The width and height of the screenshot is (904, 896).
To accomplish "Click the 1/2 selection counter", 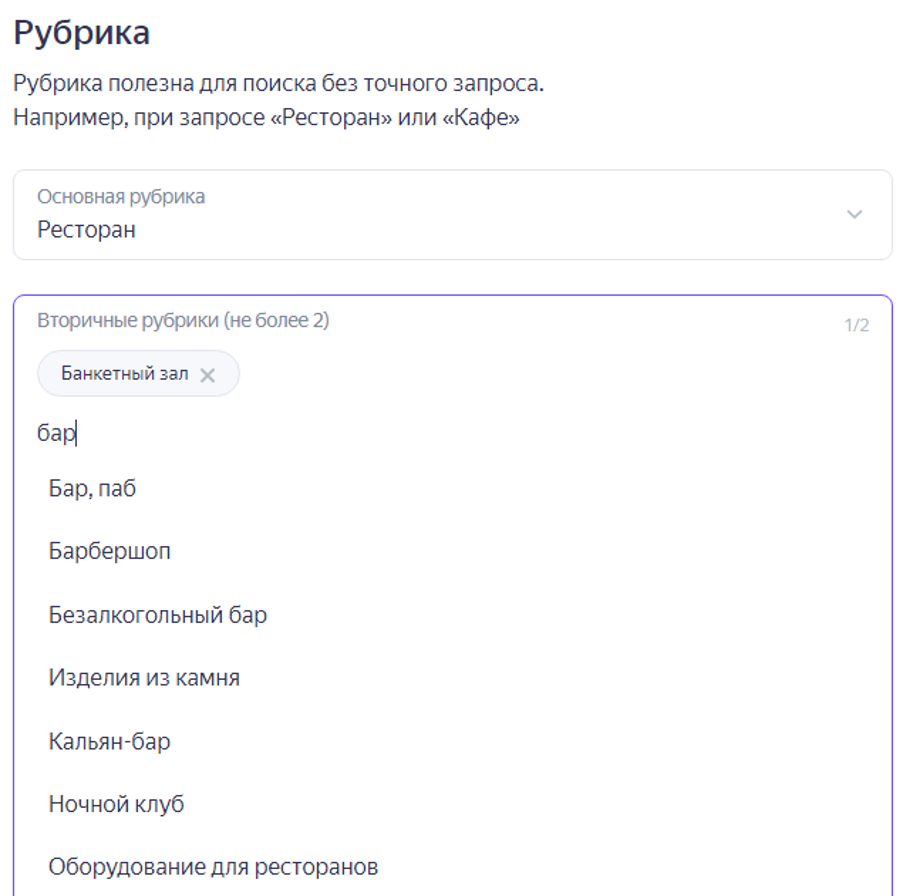I will [856, 325].
